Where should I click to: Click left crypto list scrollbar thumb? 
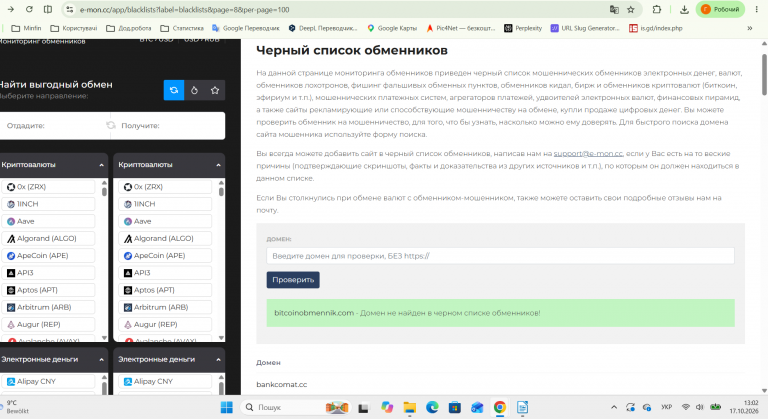tap(104, 192)
